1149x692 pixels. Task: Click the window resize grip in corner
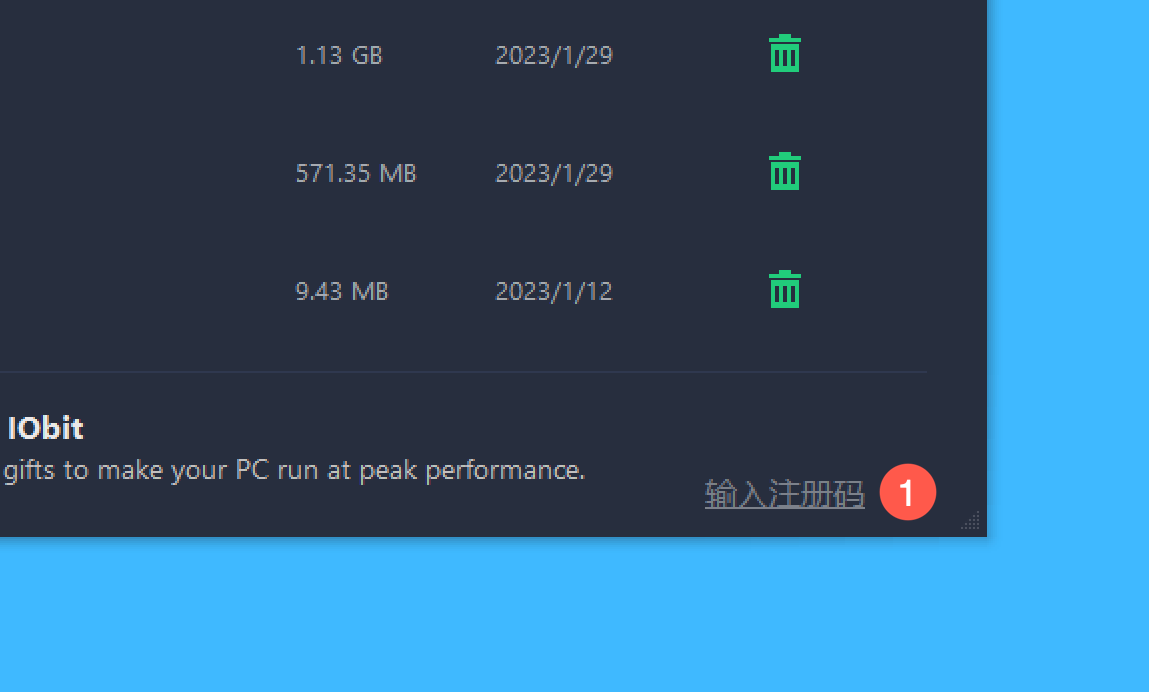tap(971, 520)
